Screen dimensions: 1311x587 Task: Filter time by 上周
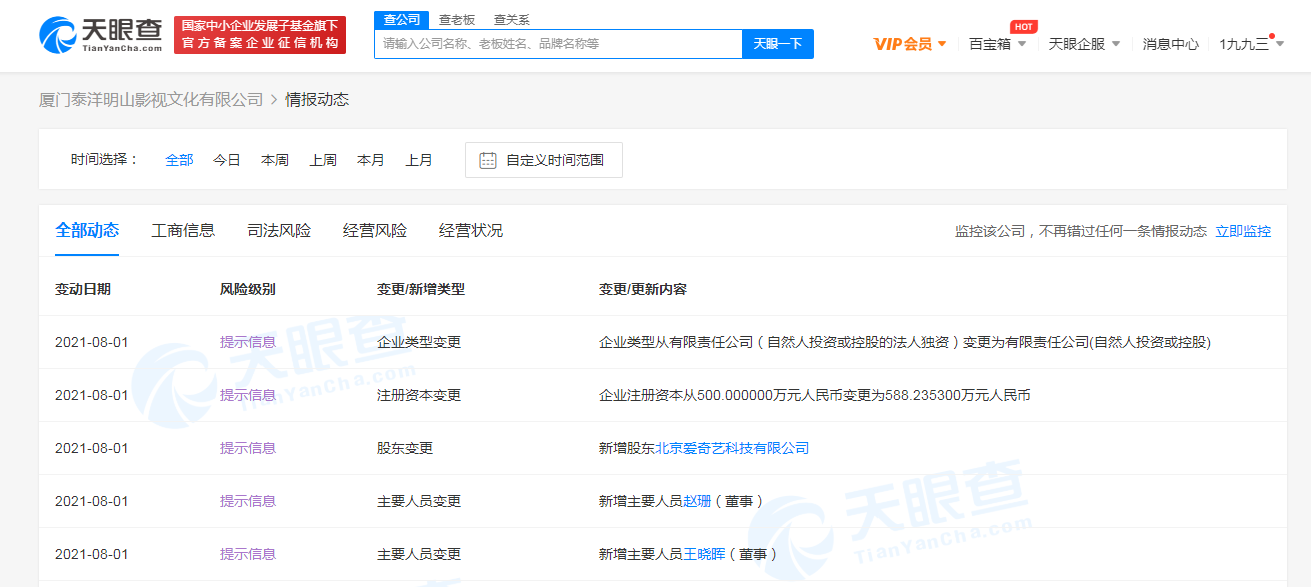point(323,160)
